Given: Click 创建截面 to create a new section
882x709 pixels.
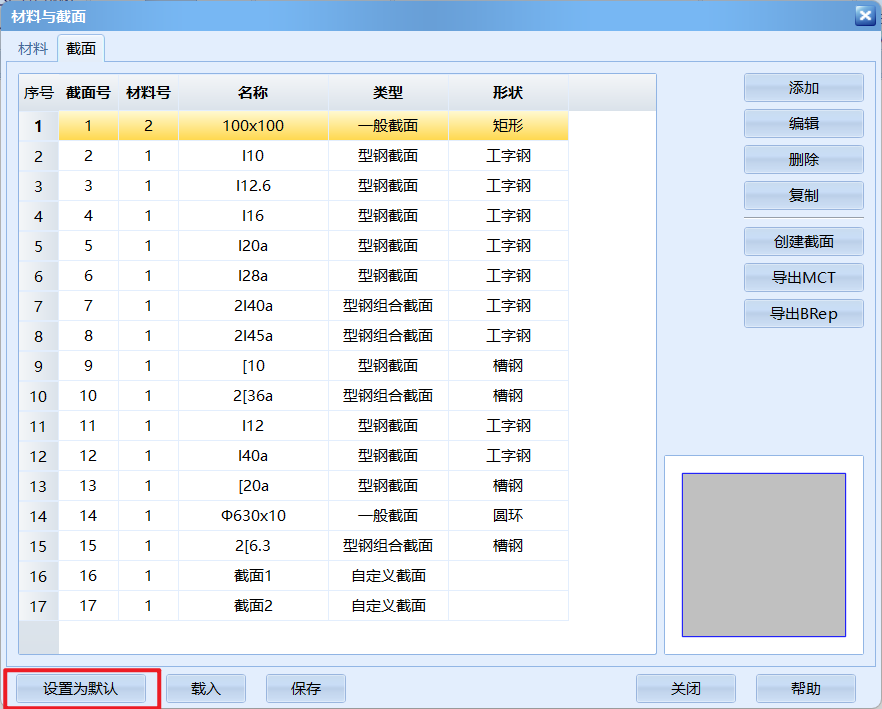Looking at the screenshot, I should tap(803, 241).
